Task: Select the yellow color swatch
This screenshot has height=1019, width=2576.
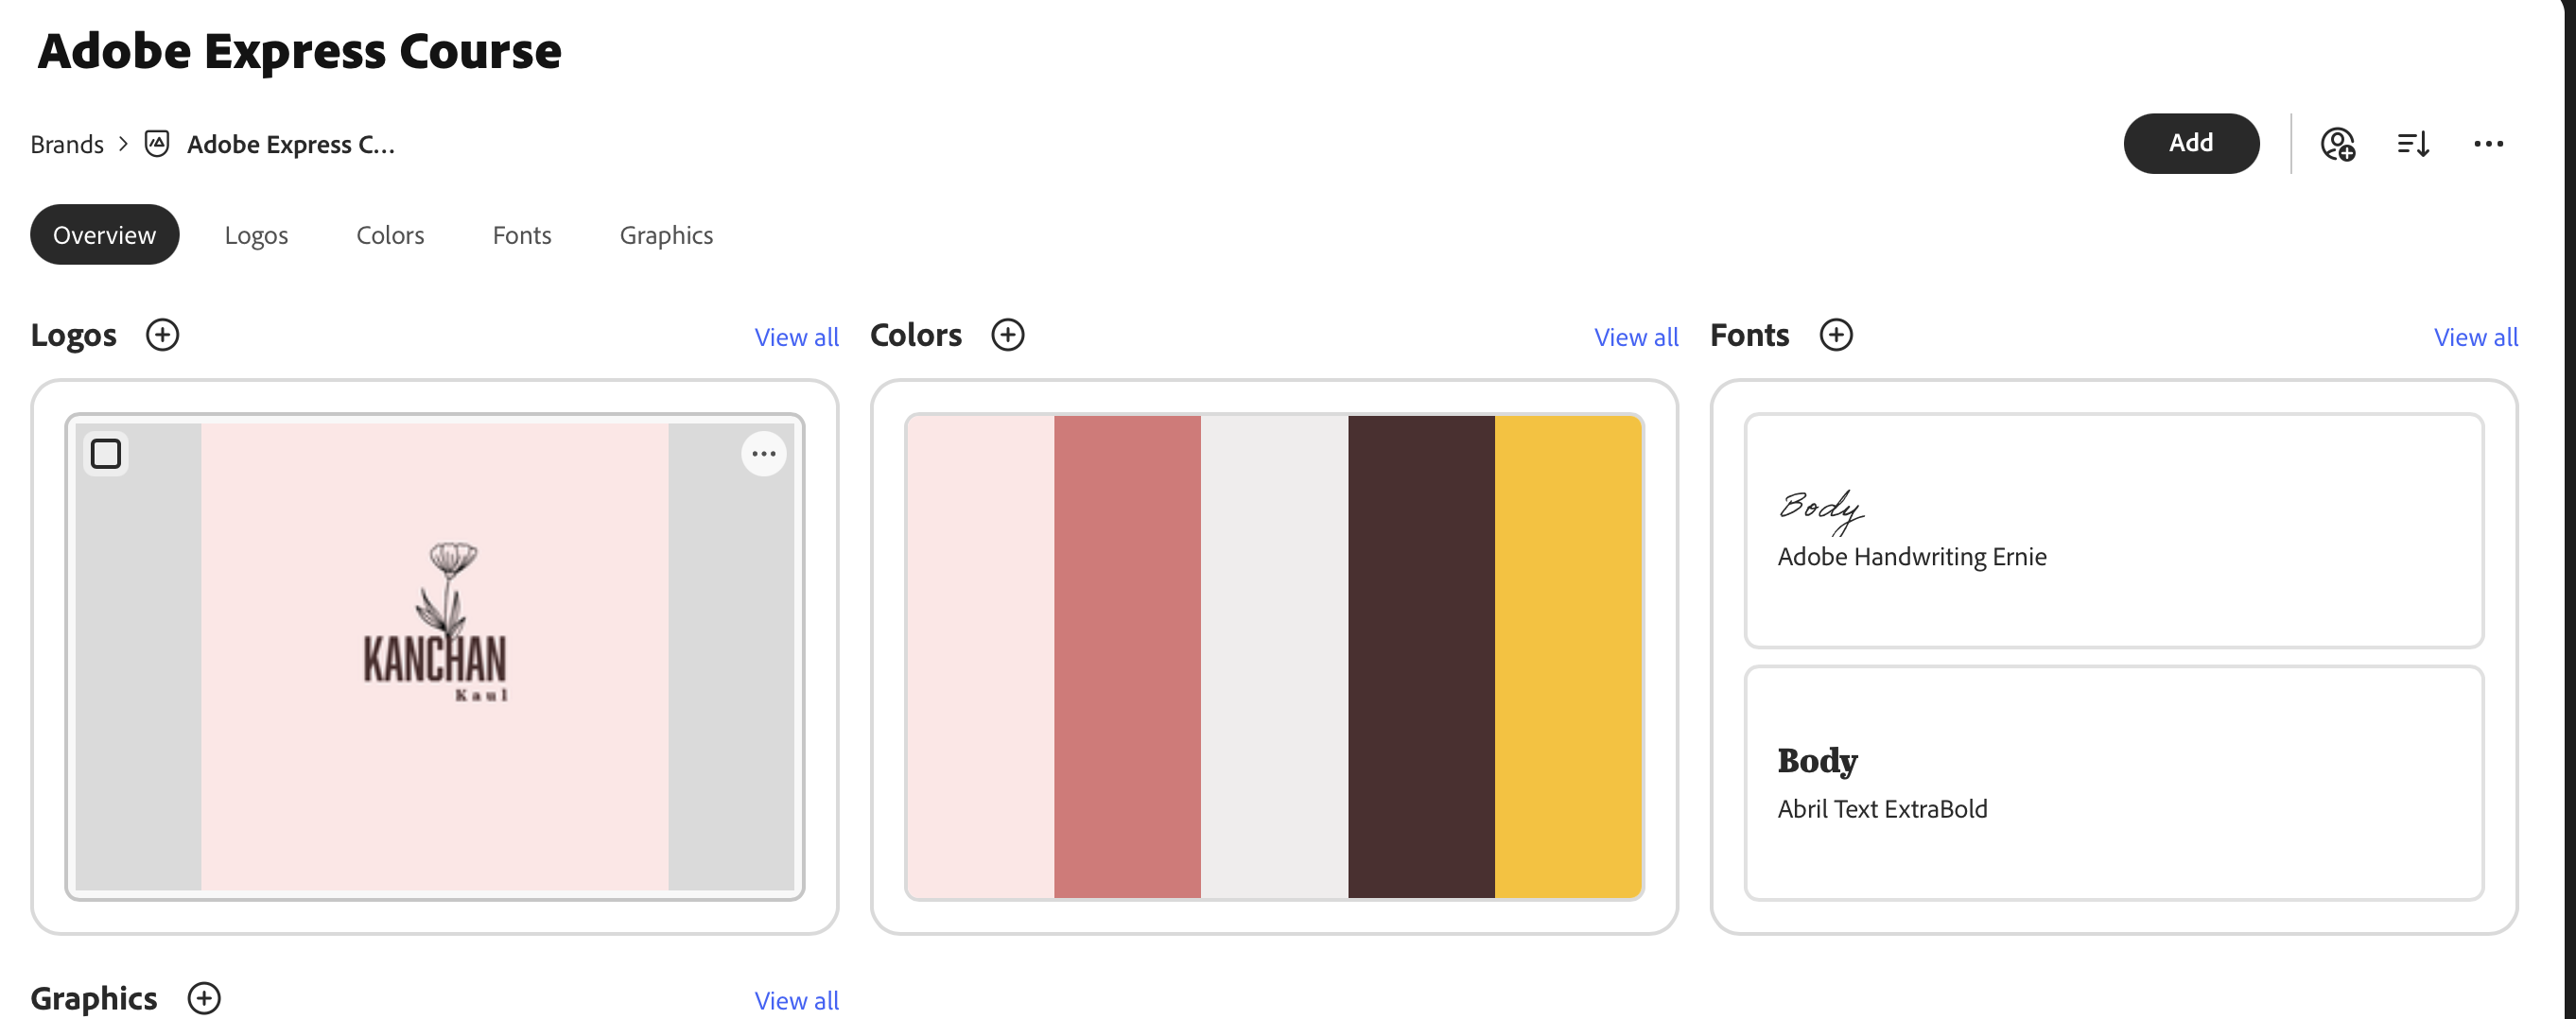Action: (1568, 657)
